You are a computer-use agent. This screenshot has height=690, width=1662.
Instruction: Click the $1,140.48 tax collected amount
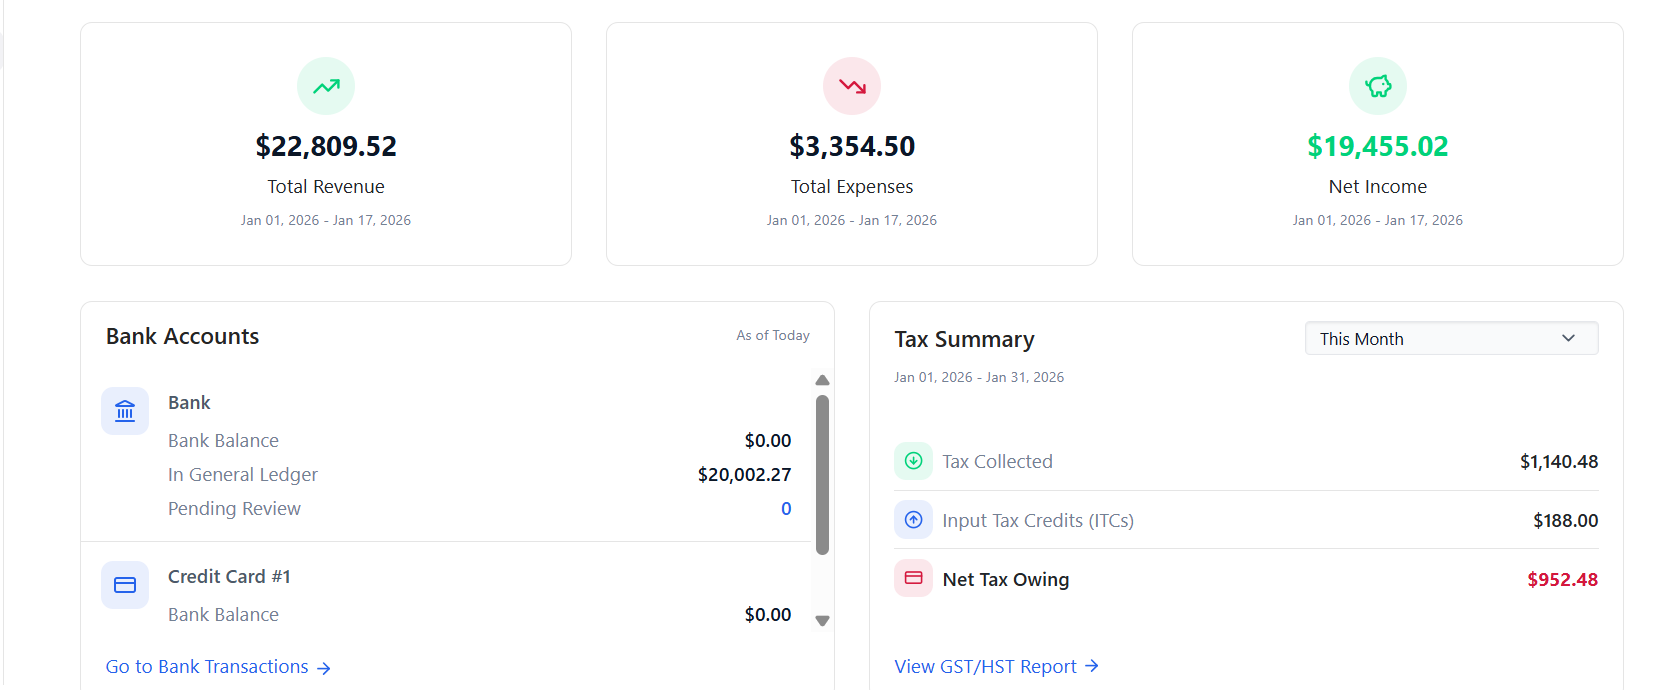tap(1559, 462)
